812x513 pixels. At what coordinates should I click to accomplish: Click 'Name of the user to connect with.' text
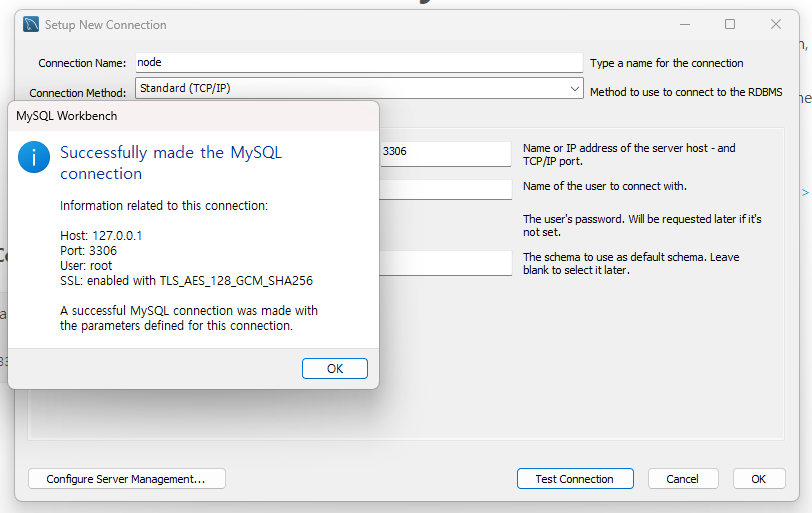[605, 186]
